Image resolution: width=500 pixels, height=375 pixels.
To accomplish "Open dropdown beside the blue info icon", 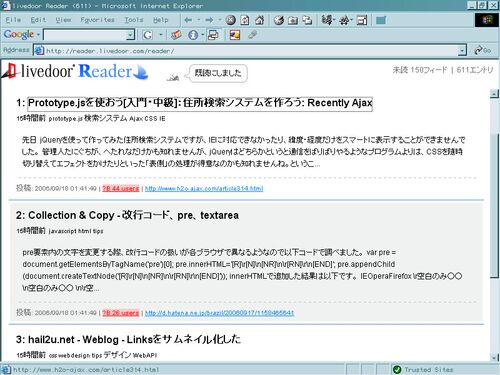I will click(x=202, y=35).
